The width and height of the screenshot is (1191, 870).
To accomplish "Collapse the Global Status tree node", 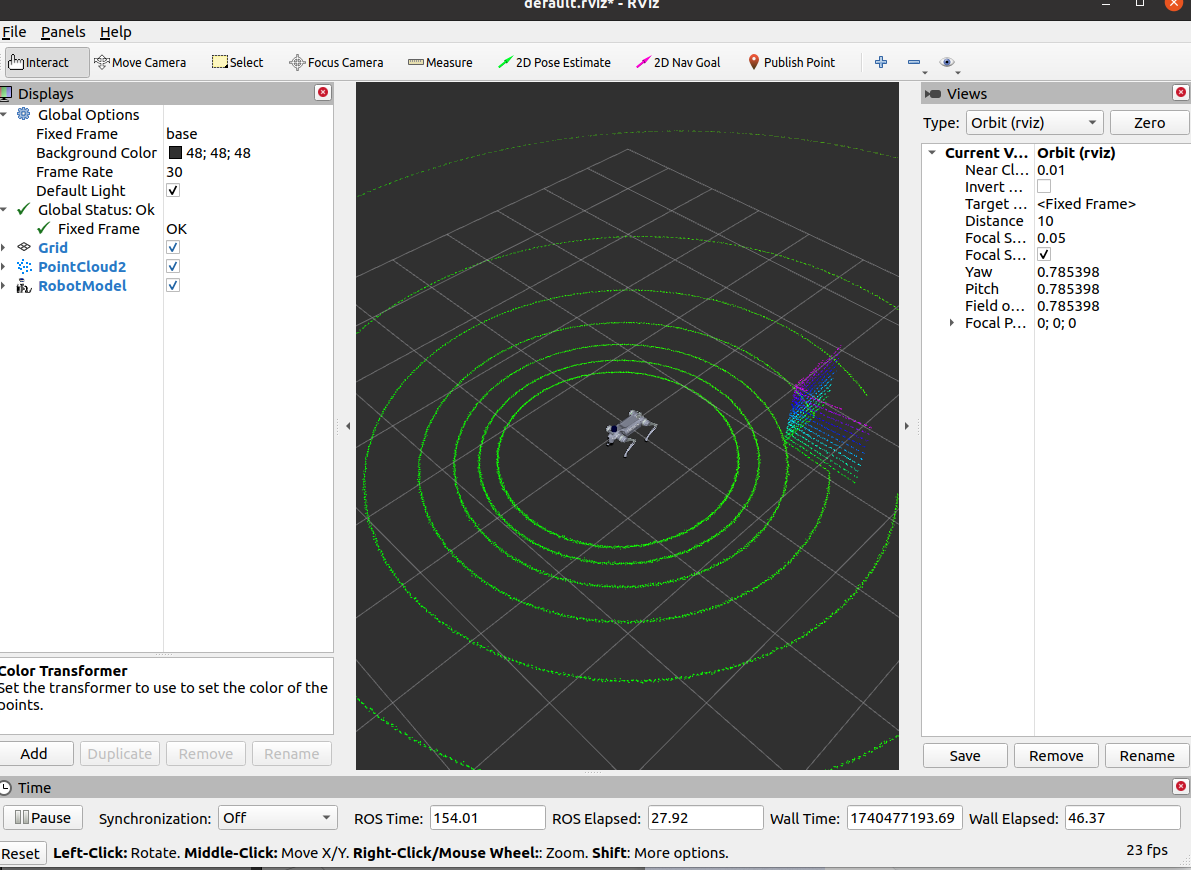I will coord(5,209).
